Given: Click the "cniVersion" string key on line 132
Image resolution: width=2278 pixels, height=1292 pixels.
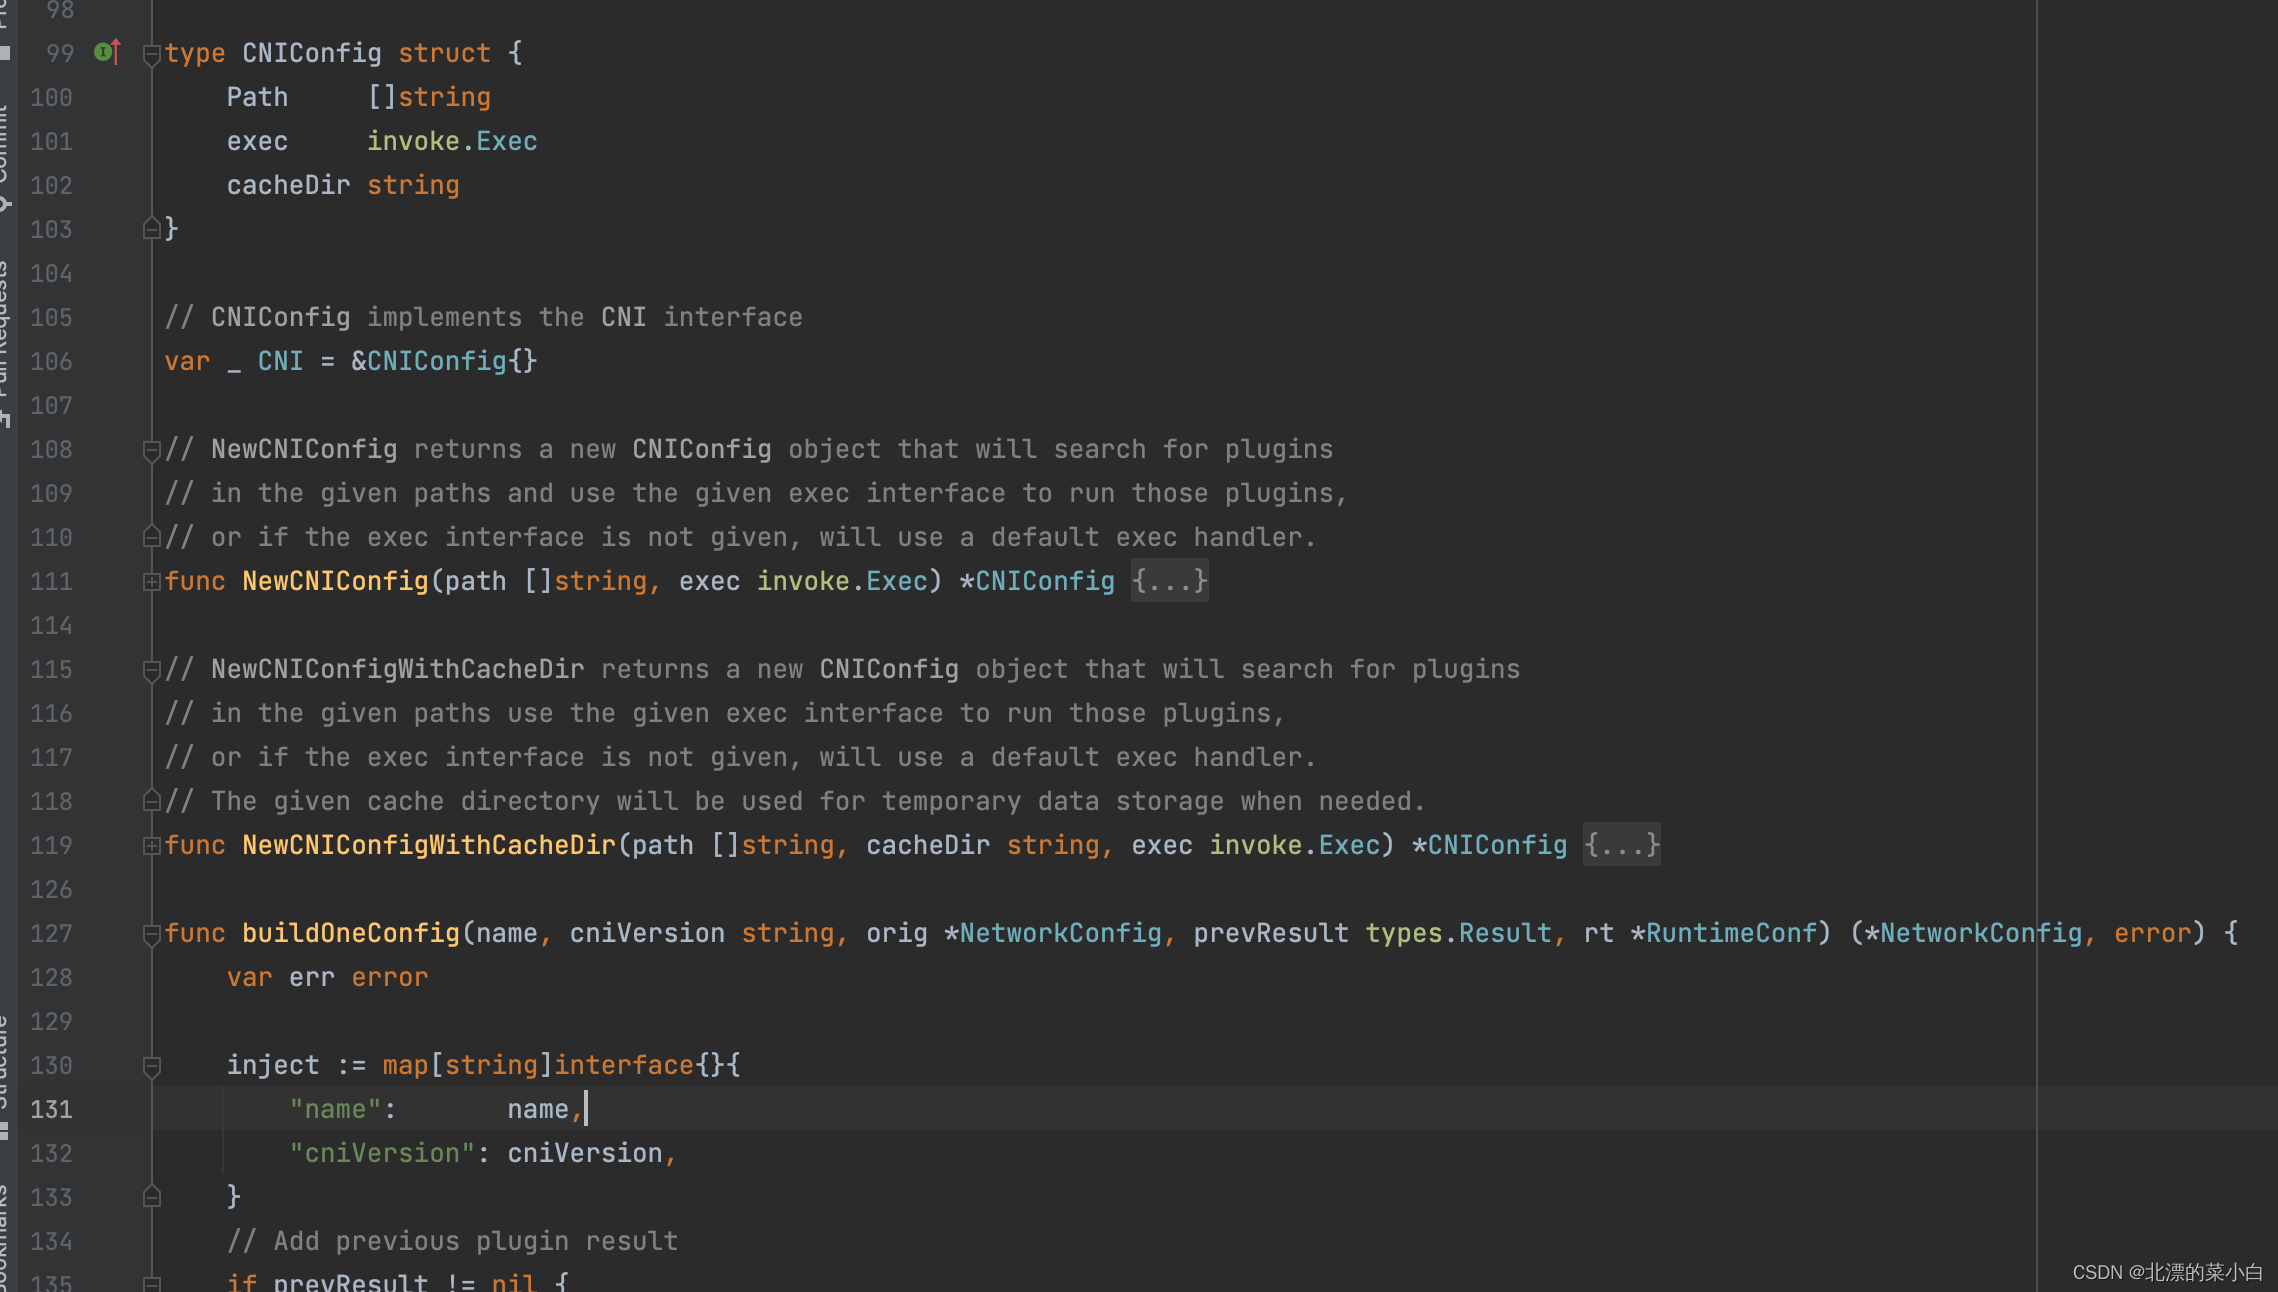Looking at the screenshot, I should pyautogui.click(x=382, y=1153).
